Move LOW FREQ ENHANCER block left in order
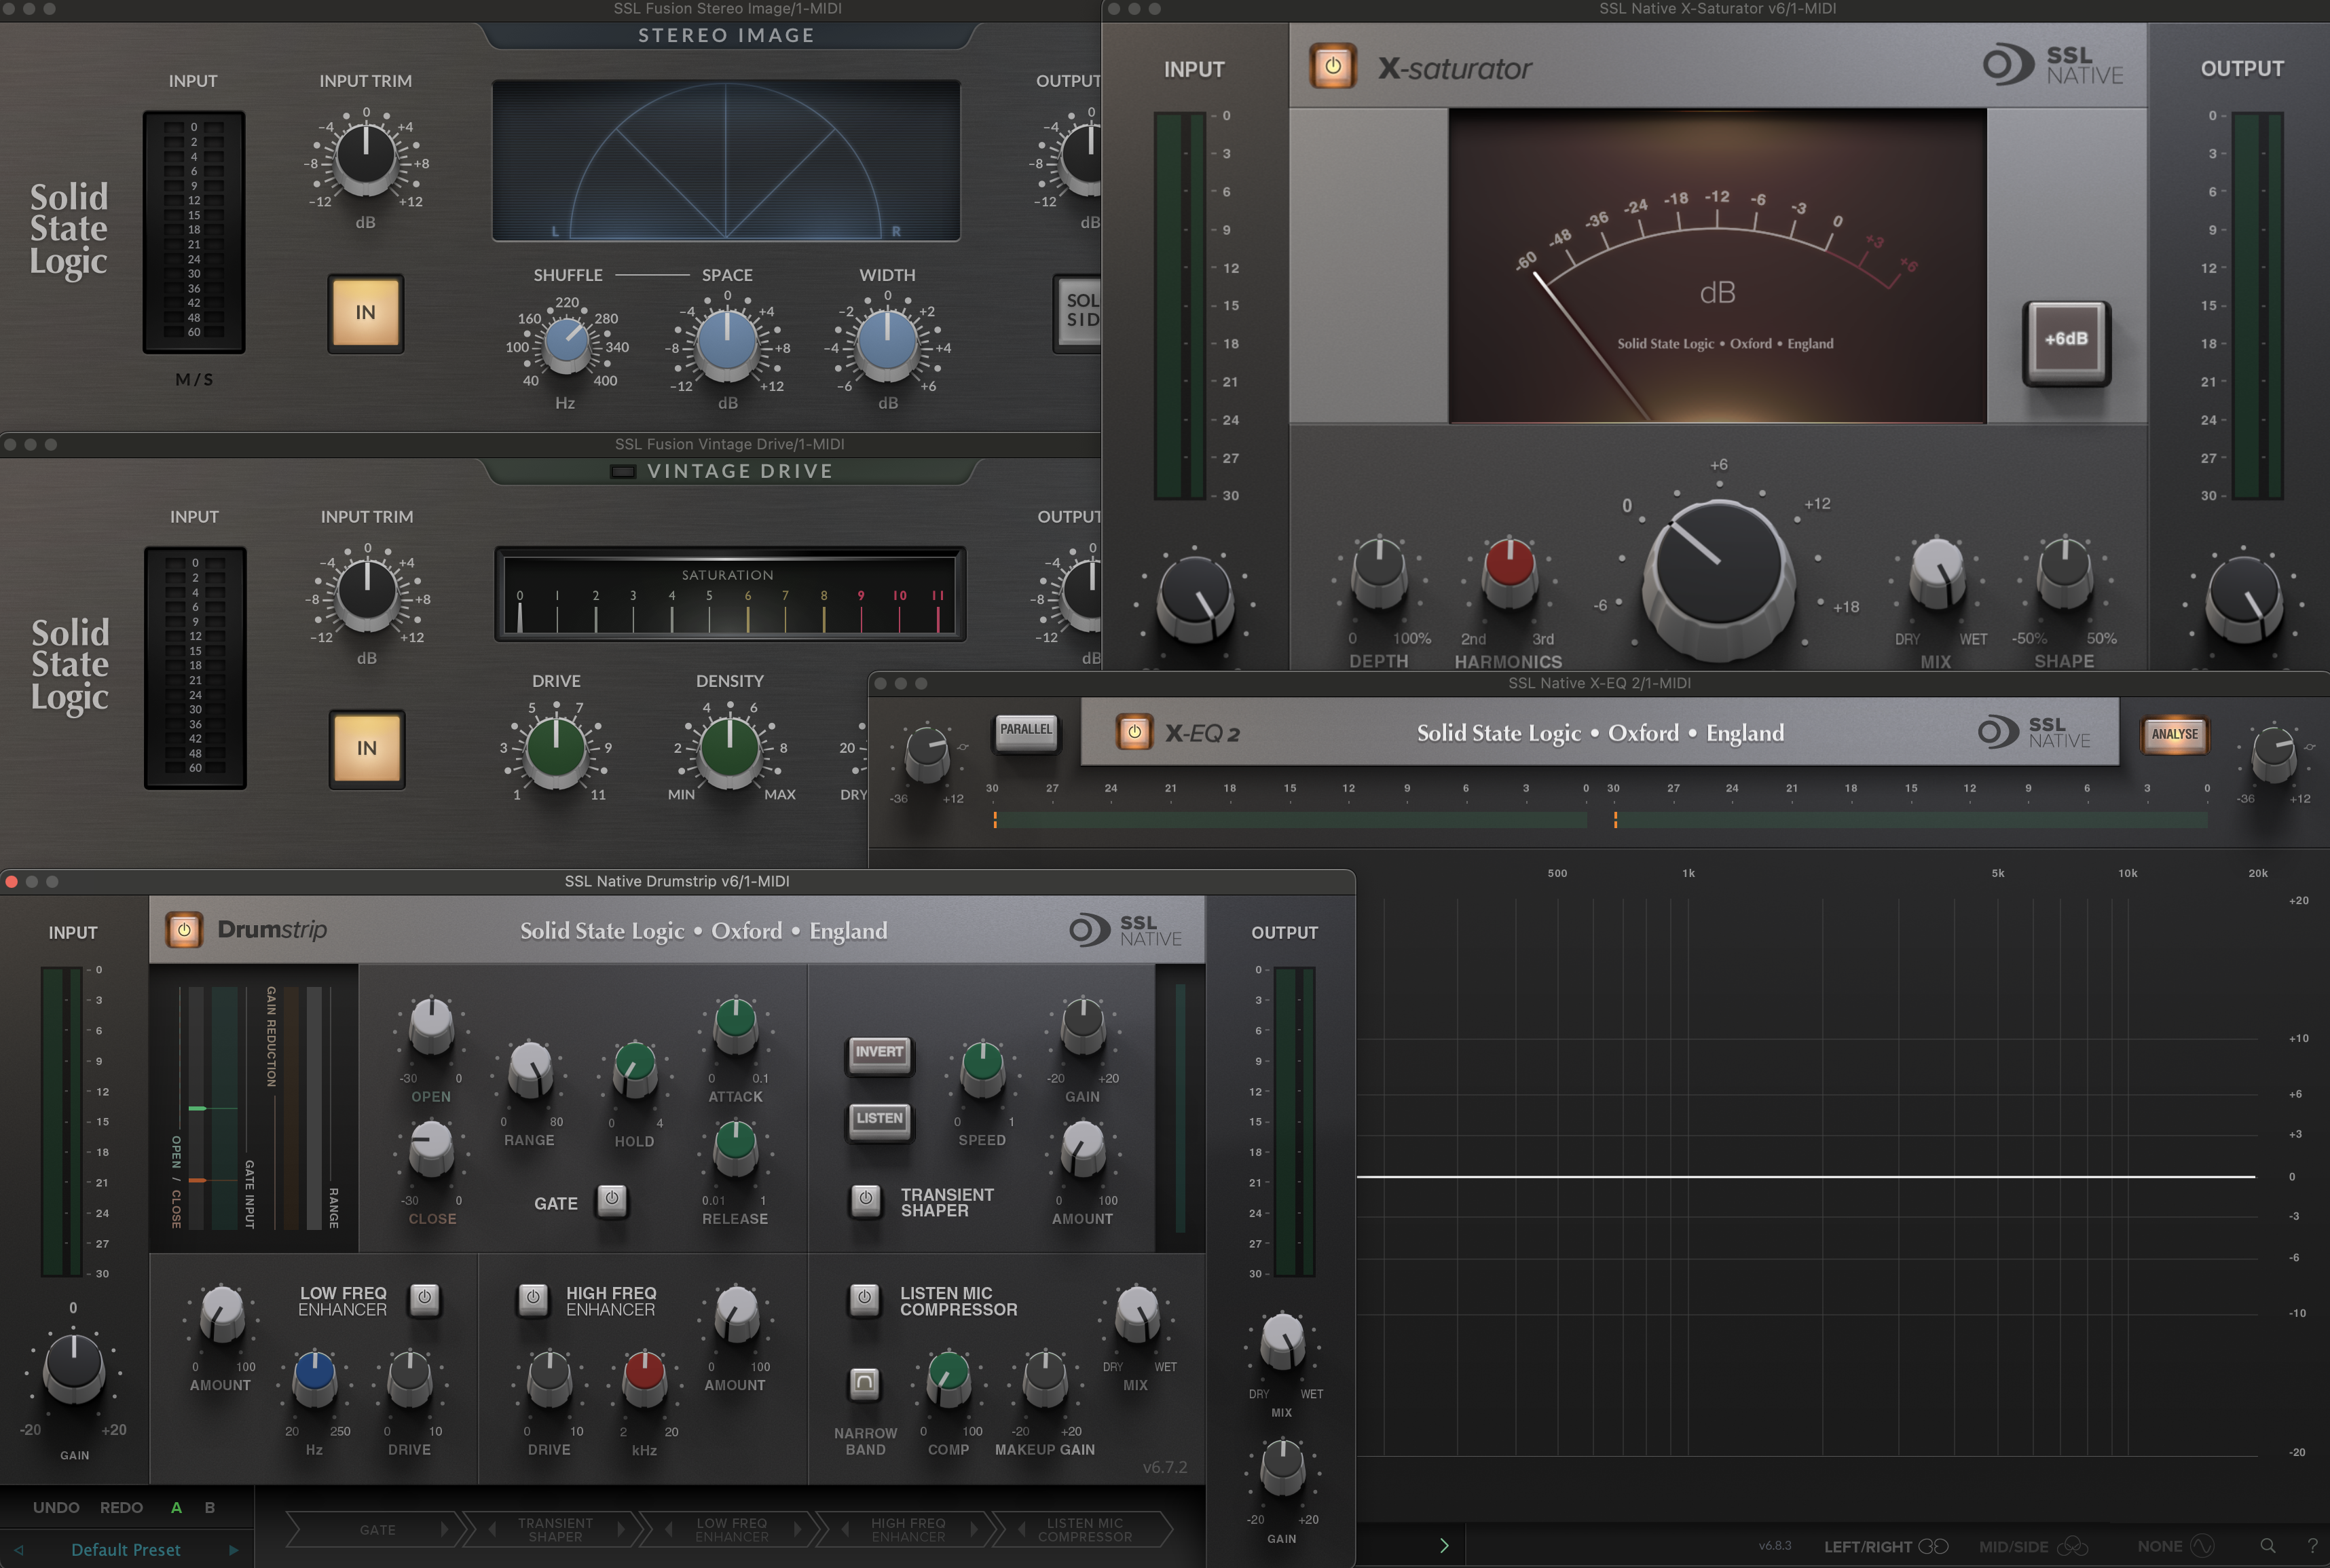 pyautogui.click(x=668, y=1529)
